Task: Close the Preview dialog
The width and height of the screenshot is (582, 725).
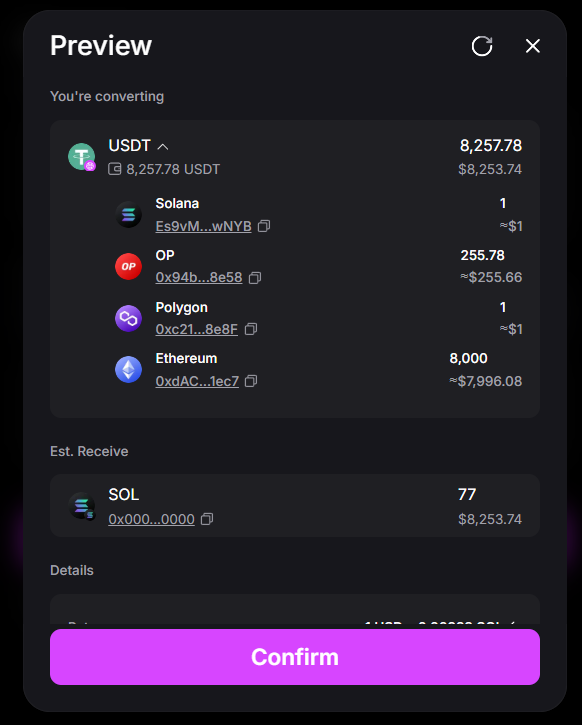Action: (x=533, y=46)
